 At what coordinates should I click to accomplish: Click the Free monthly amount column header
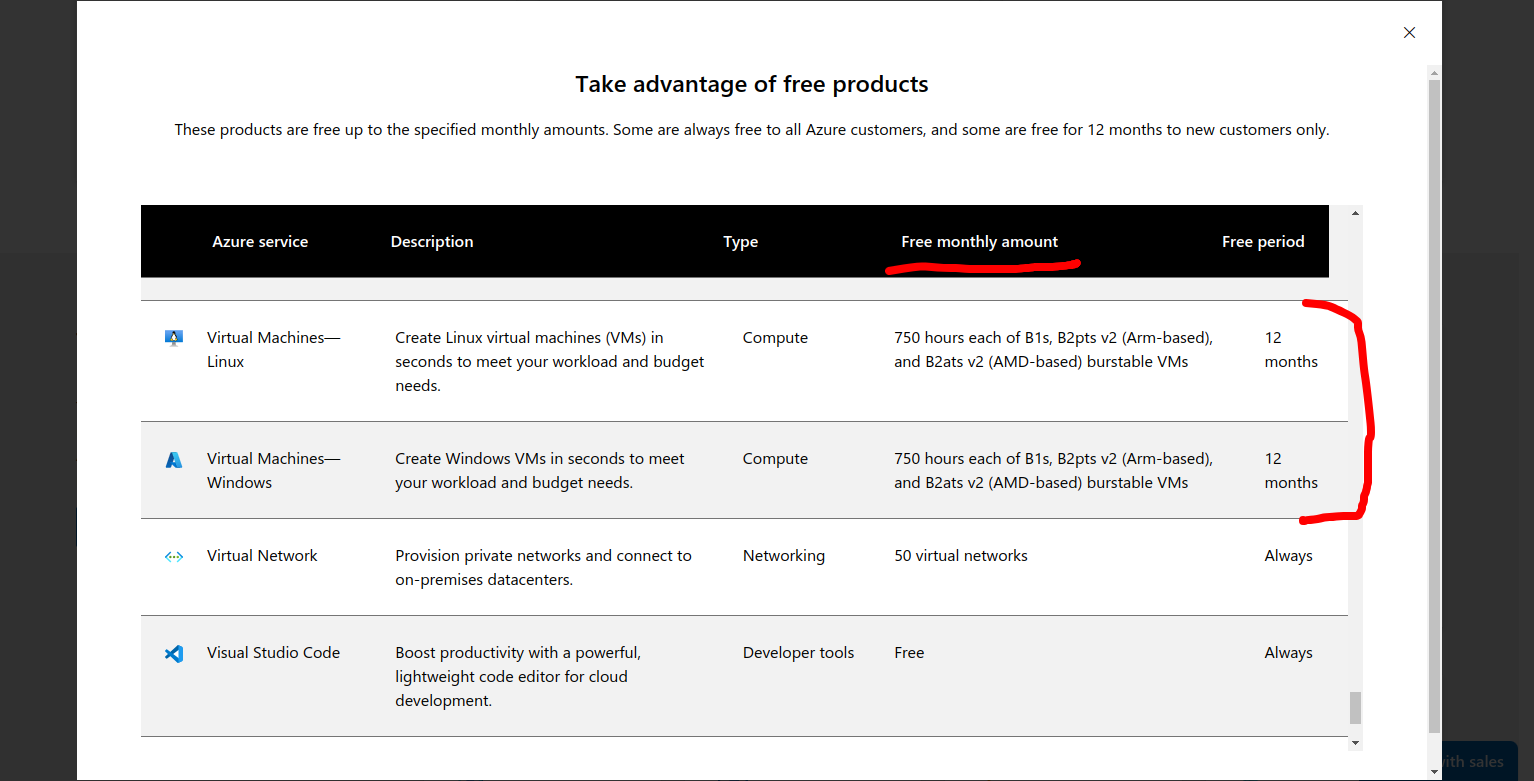point(980,241)
